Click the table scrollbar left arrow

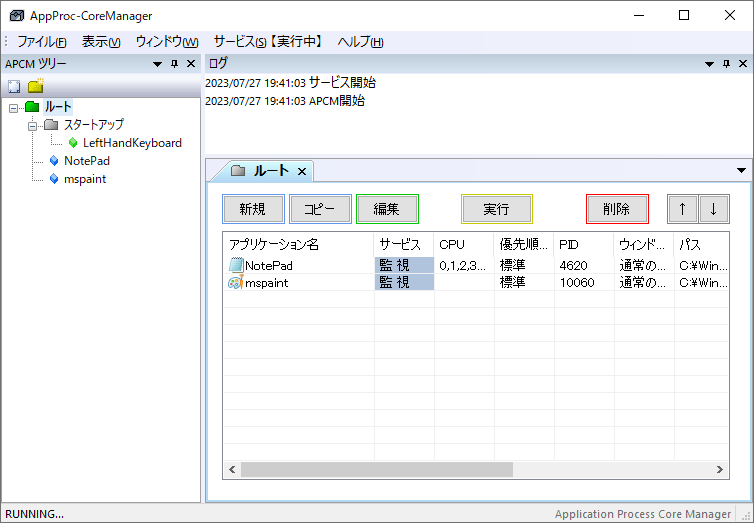point(232,469)
